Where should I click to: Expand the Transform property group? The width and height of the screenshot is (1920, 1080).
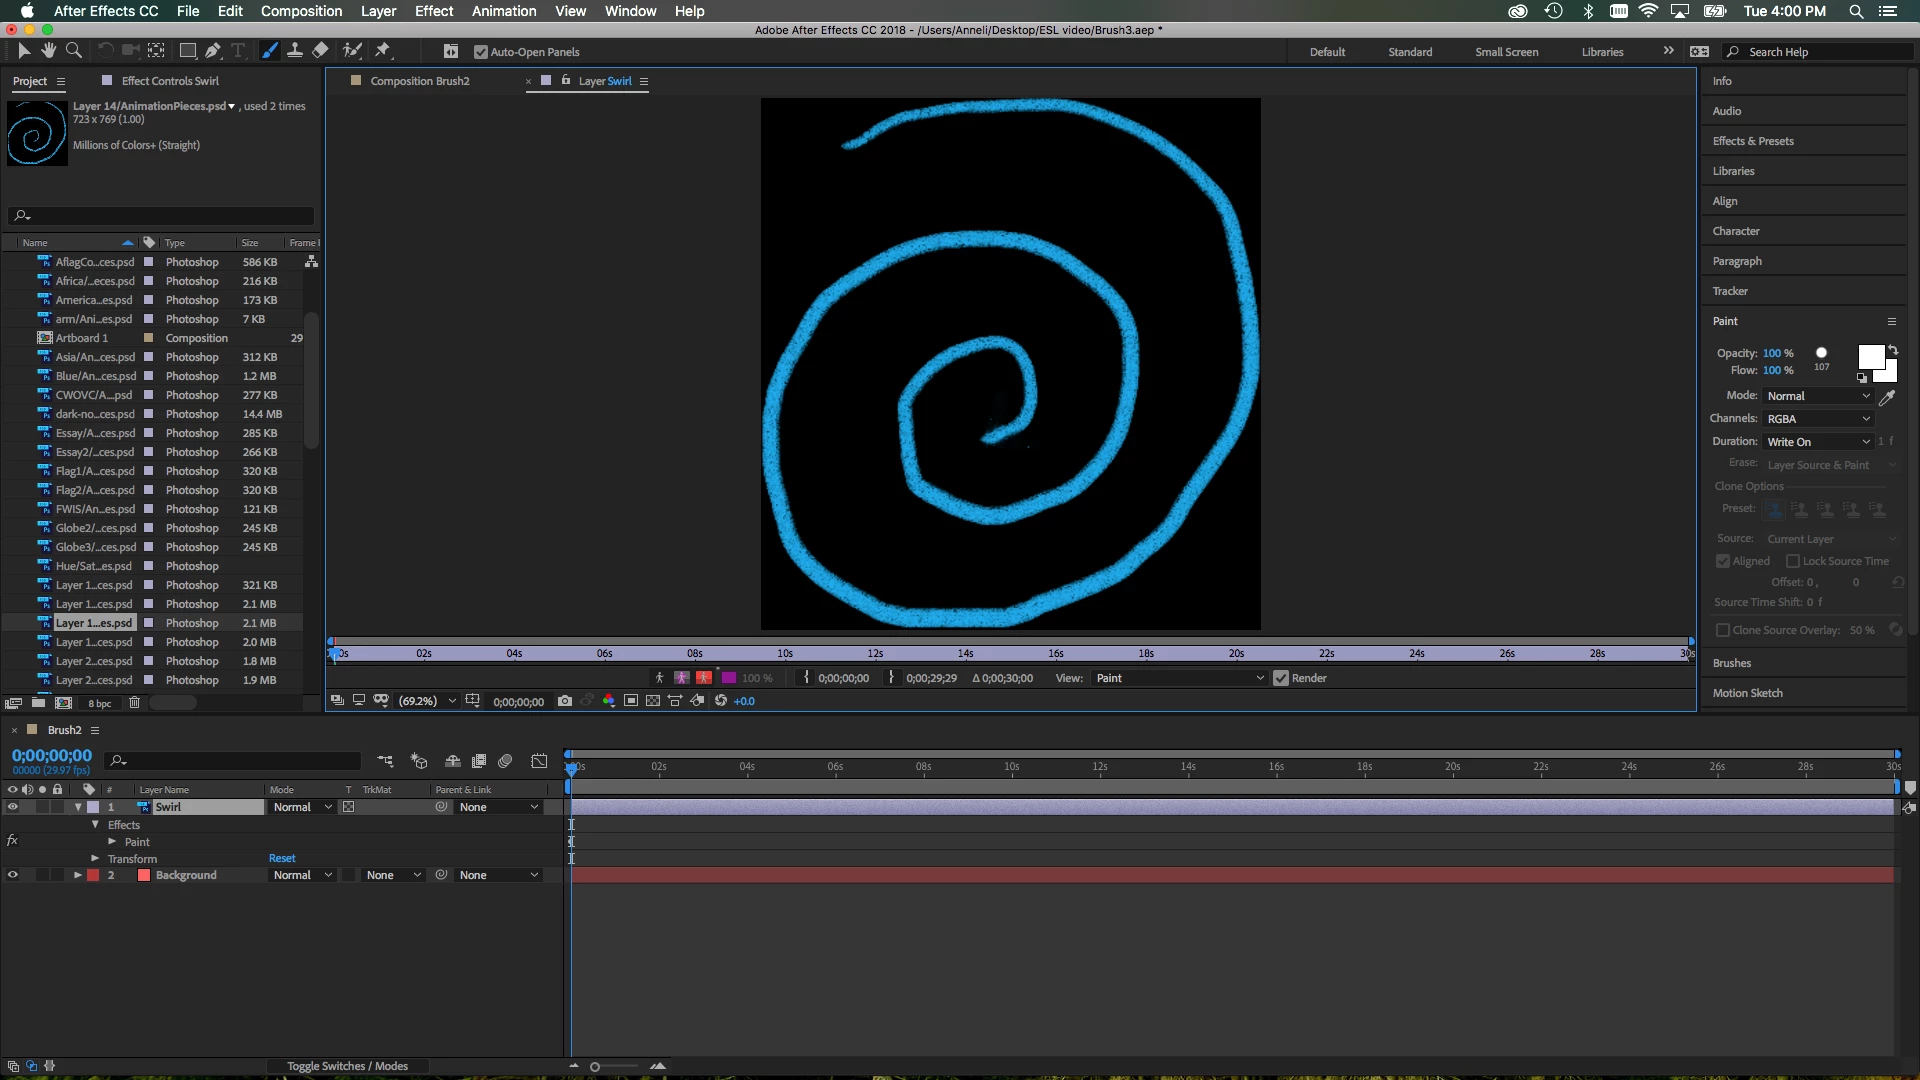click(x=95, y=859)
